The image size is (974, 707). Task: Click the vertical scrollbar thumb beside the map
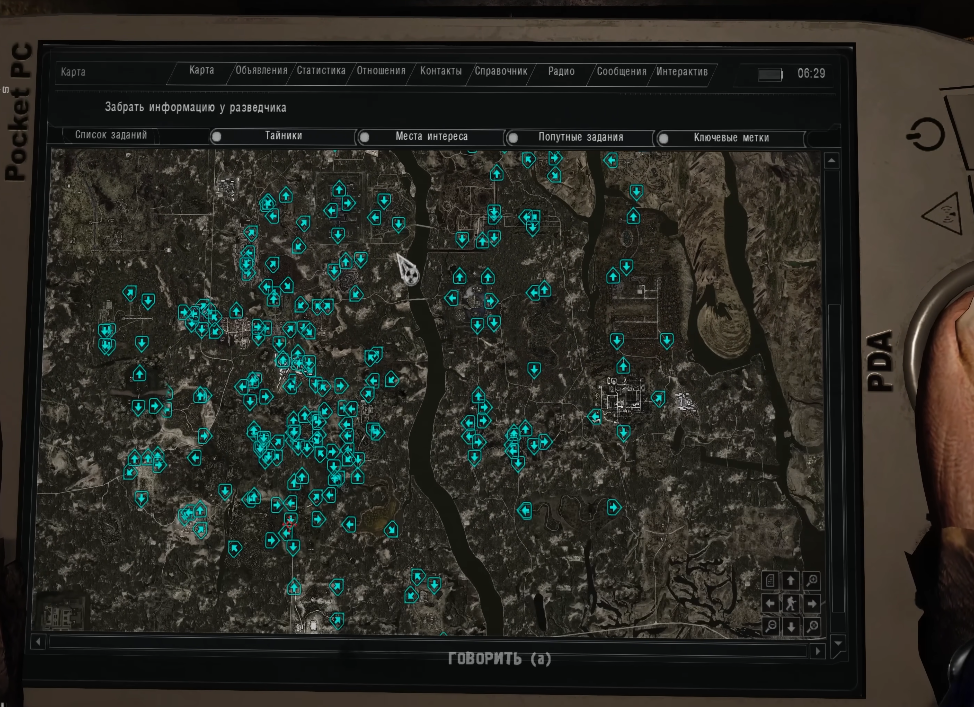point(835,458)
